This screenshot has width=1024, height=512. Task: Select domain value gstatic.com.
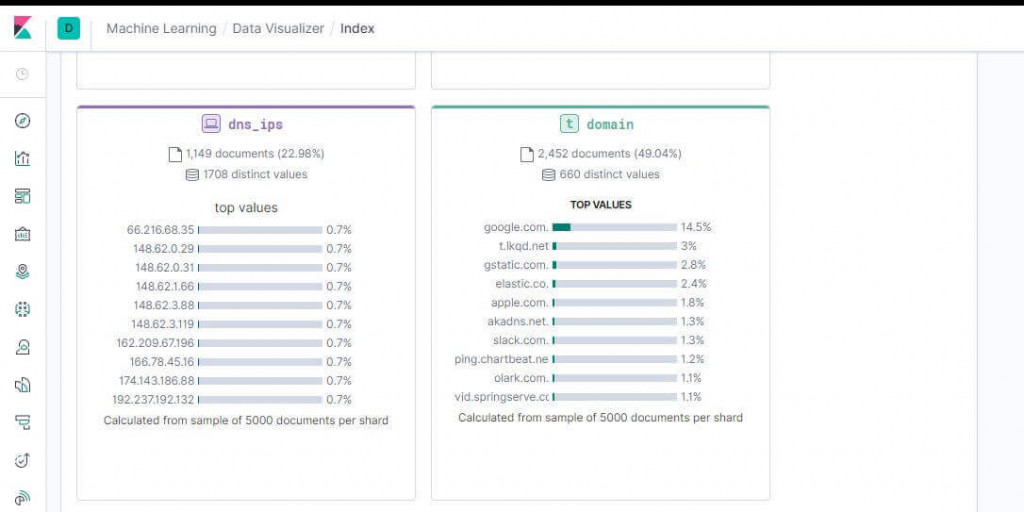point(516,265)
